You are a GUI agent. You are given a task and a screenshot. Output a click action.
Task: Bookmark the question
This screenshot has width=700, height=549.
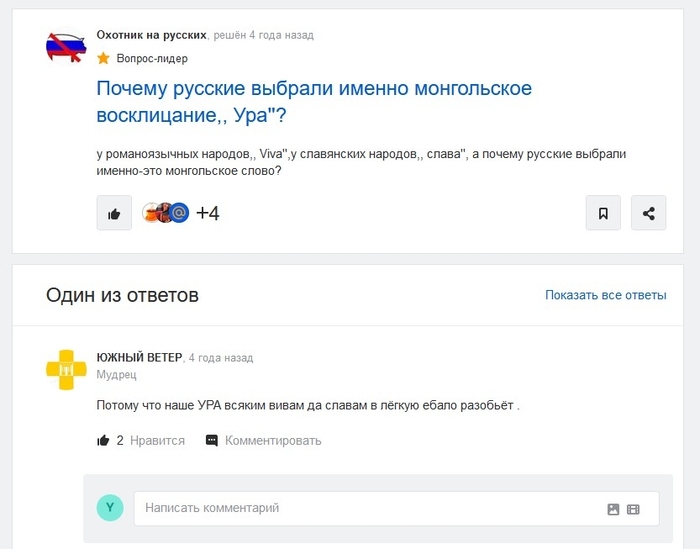coord(603,213)
